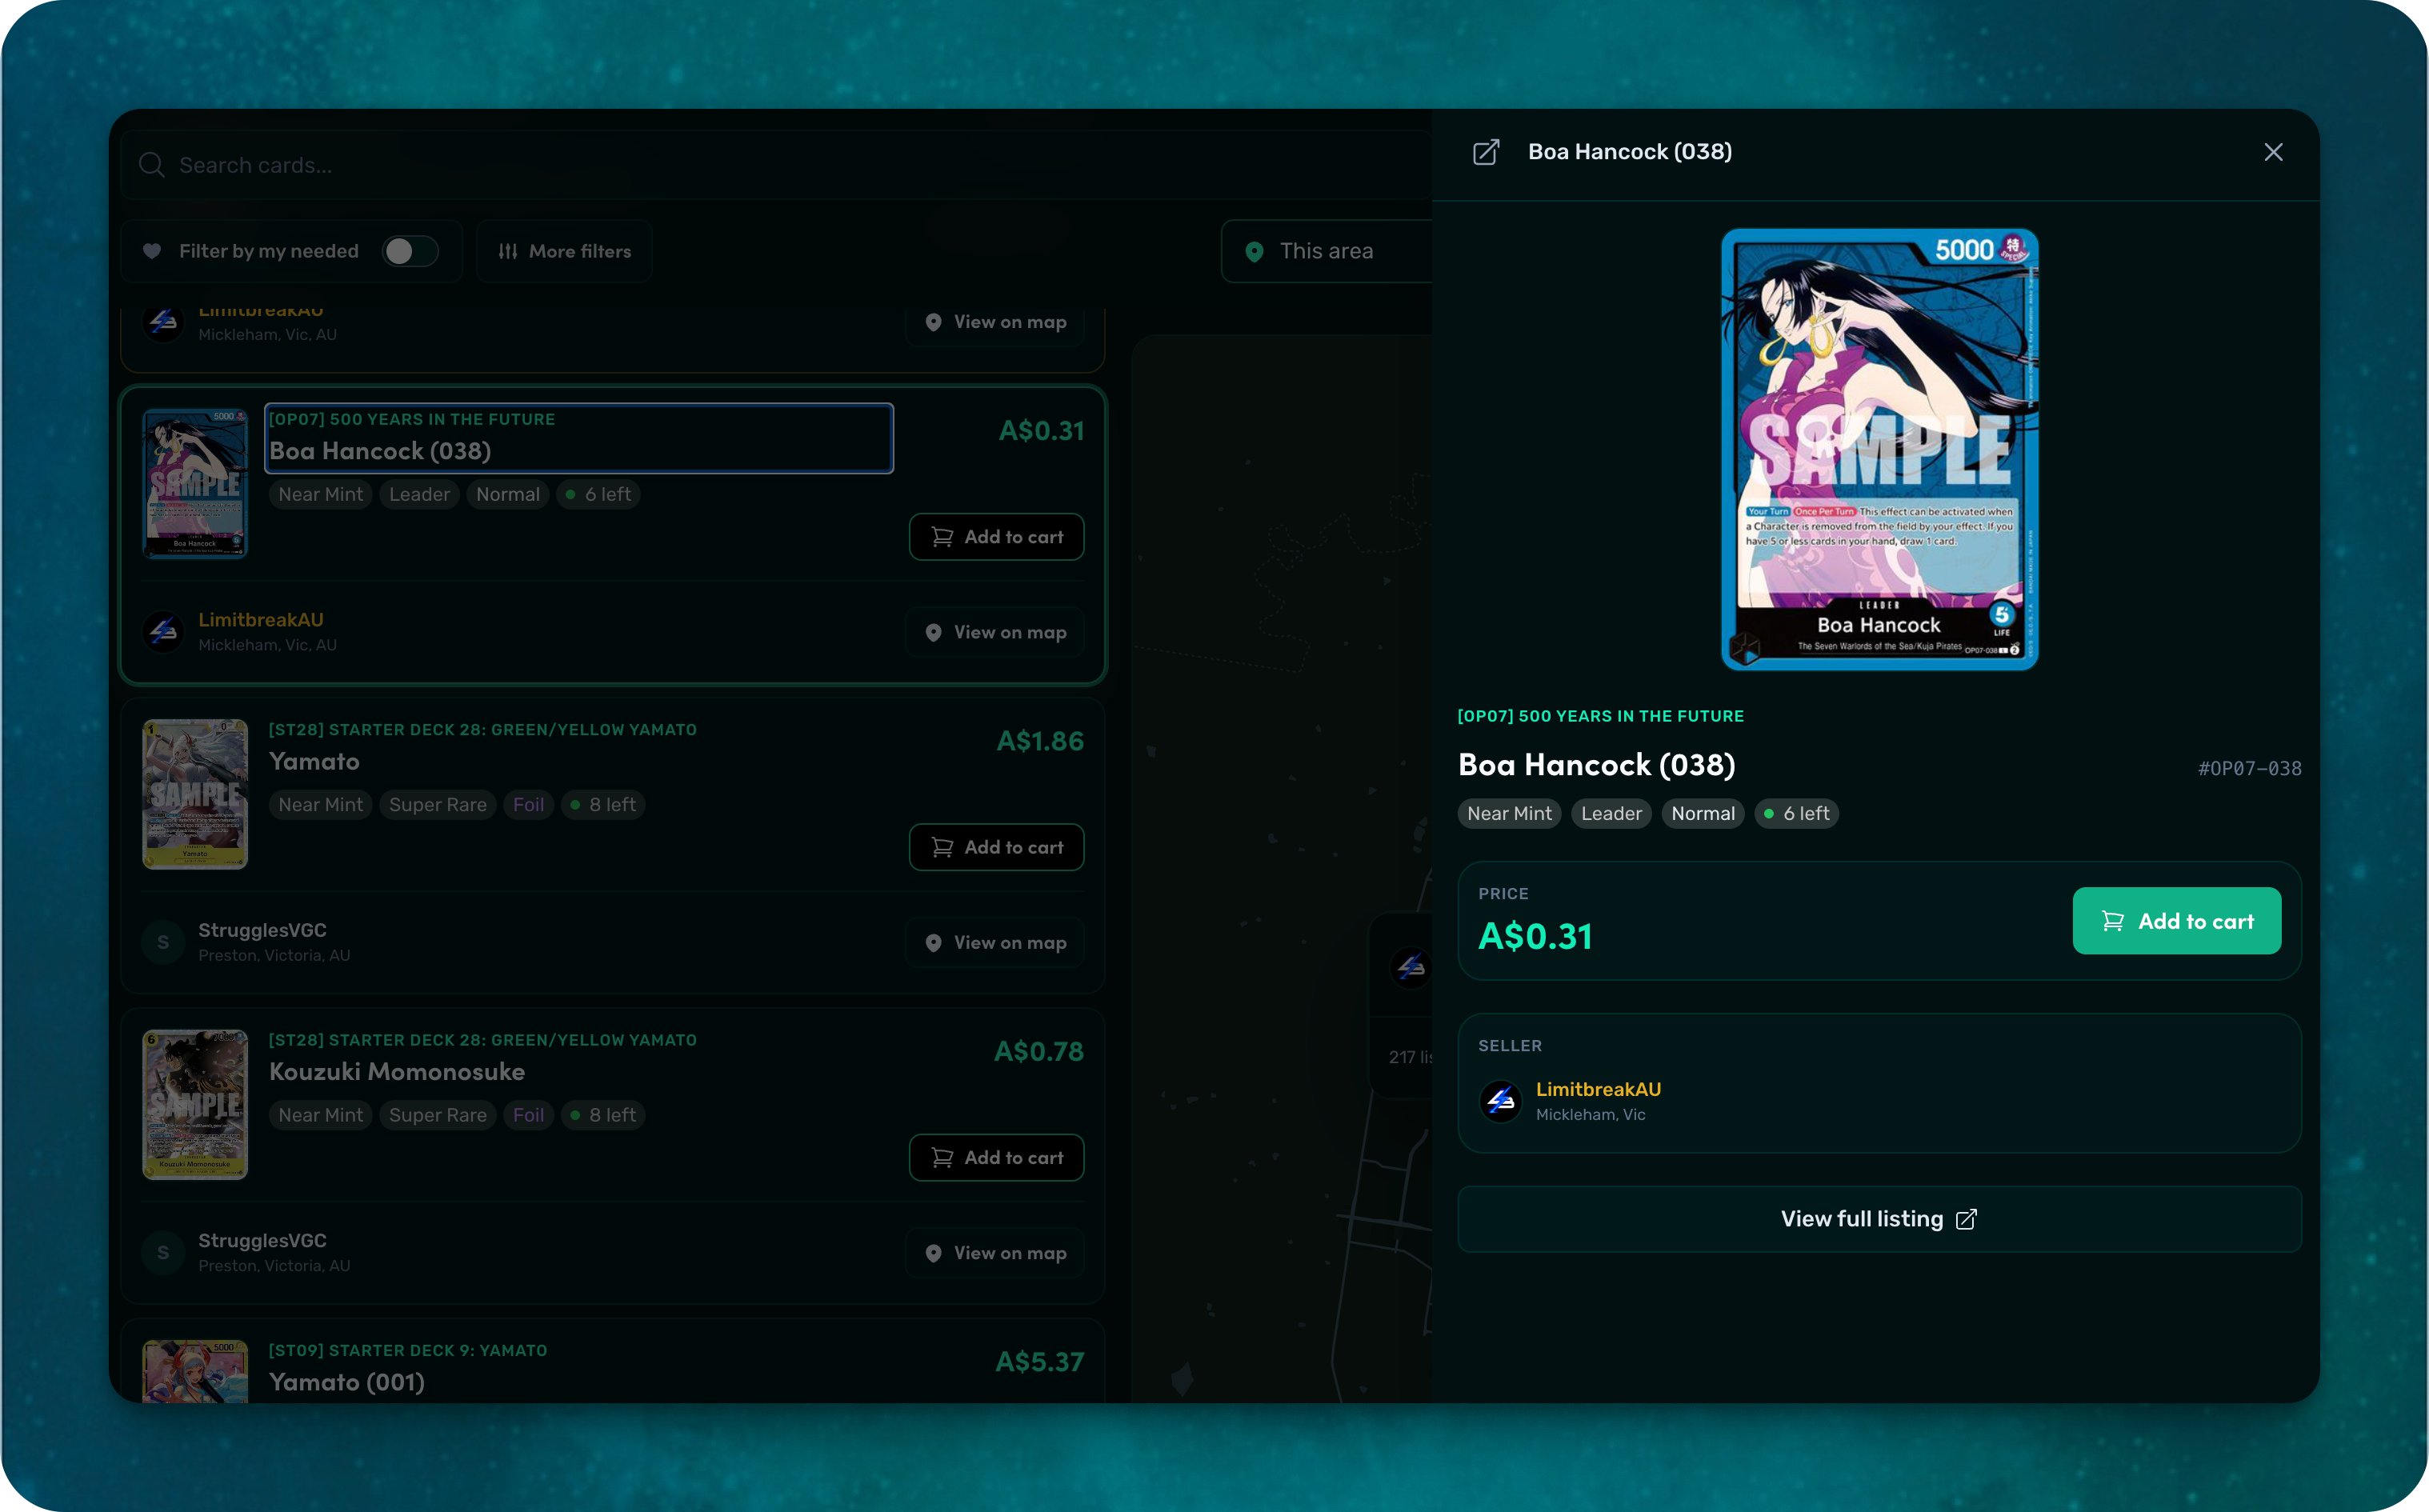Add Boa Hancock to cart from list
Viewport: 2429px width, 1512px height.
[x=996, y=537]
